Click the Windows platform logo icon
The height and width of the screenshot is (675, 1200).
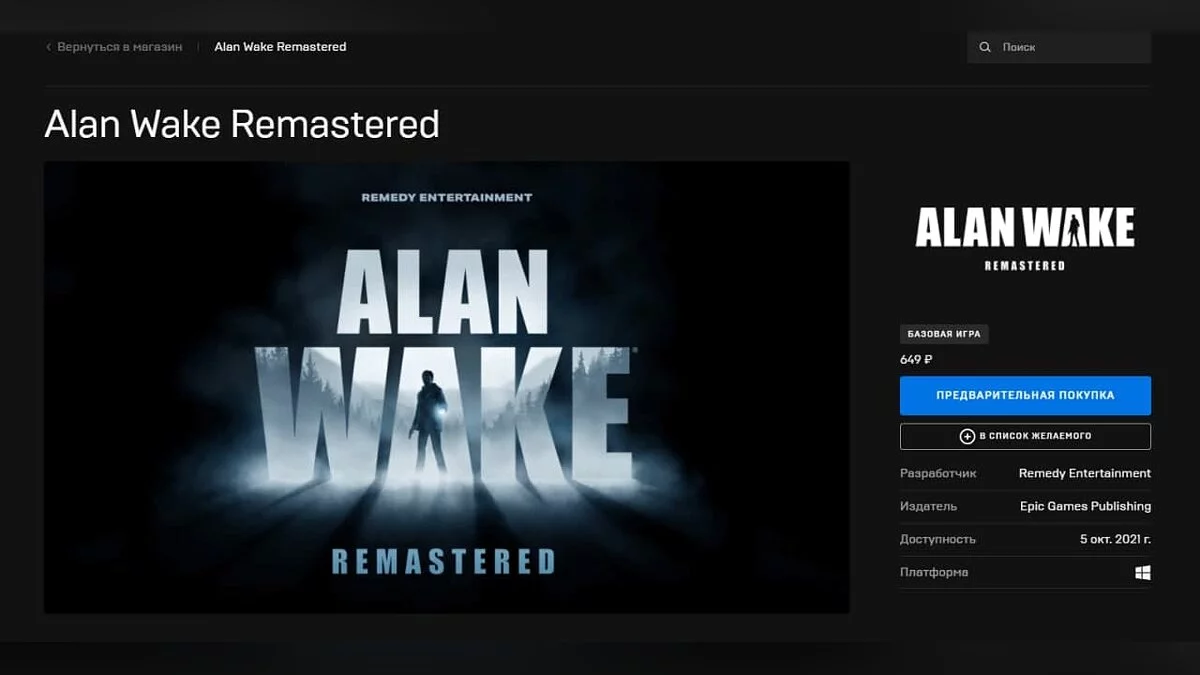click(x=1142, y=573)
